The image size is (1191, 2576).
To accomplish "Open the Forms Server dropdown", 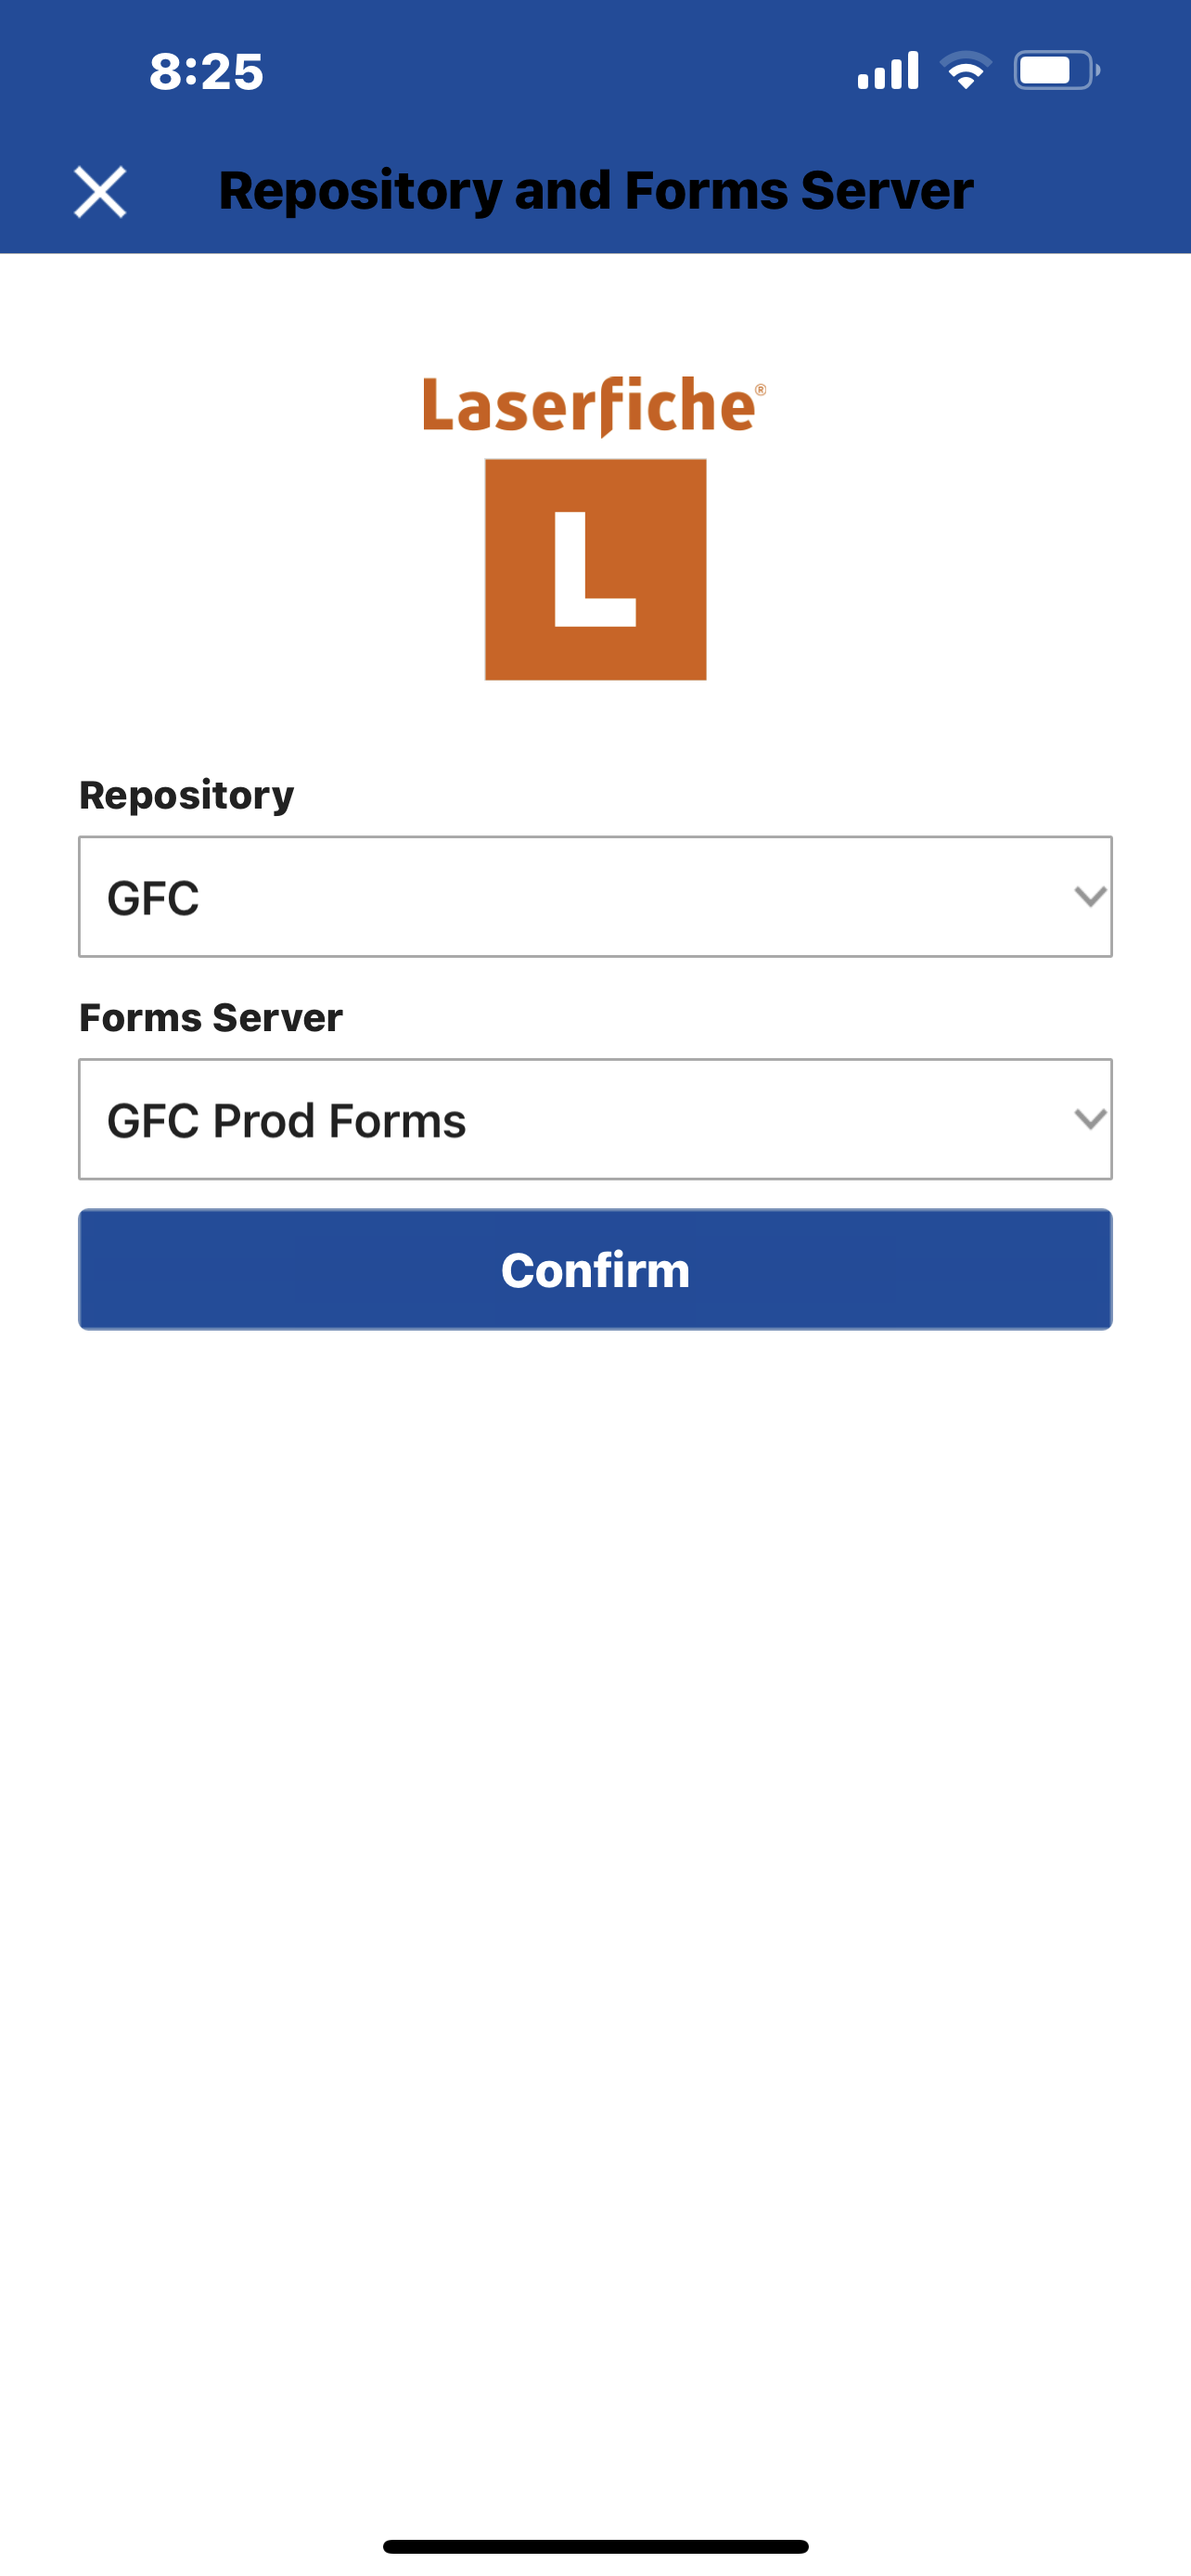I will tap(595, 1119).
